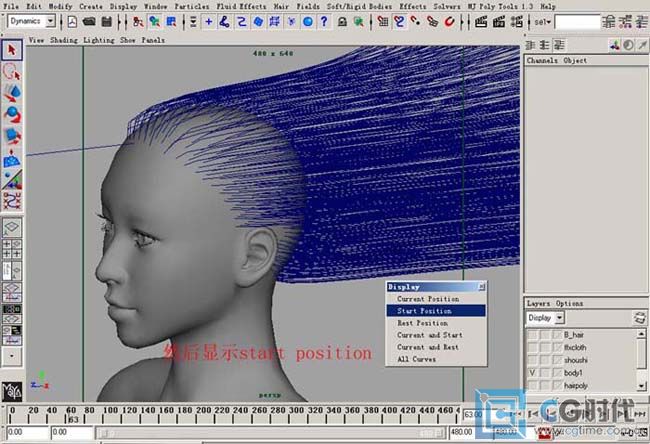Open the Dynamics menu set dropdown

click(x=50, y=21)
